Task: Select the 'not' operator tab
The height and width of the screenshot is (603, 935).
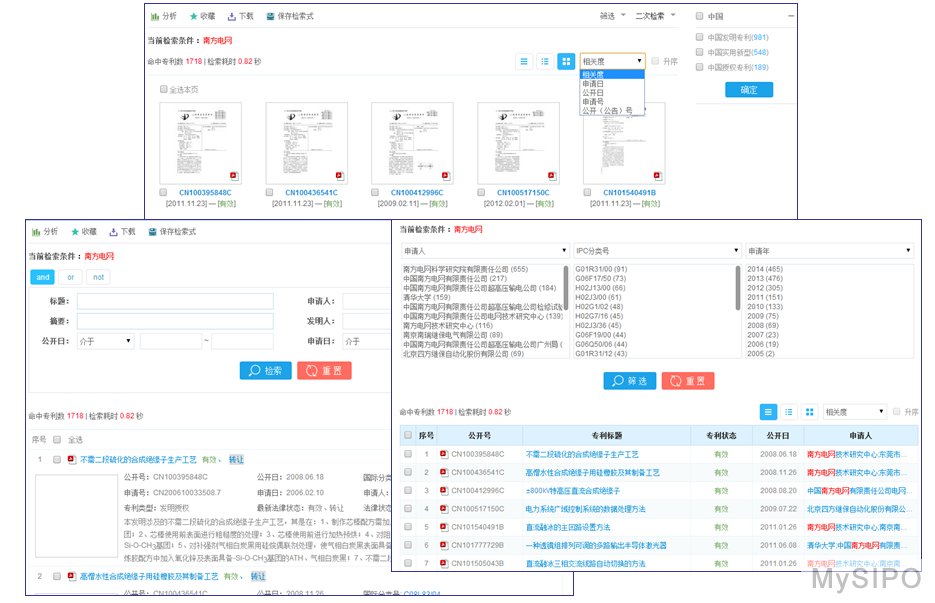Action: pyautogui.click(x=98, y=277)
